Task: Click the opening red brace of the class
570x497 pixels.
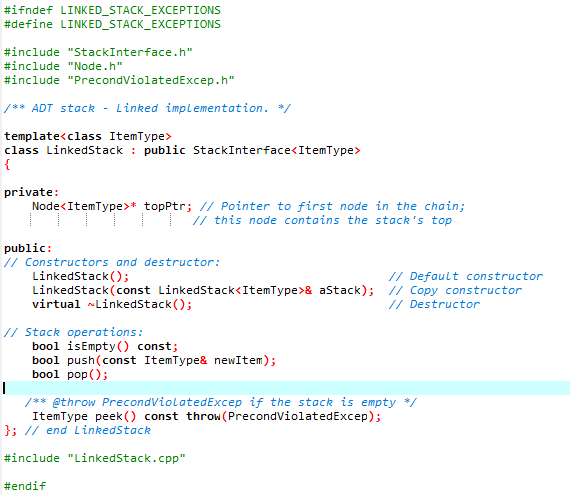Action: point(7,164)
